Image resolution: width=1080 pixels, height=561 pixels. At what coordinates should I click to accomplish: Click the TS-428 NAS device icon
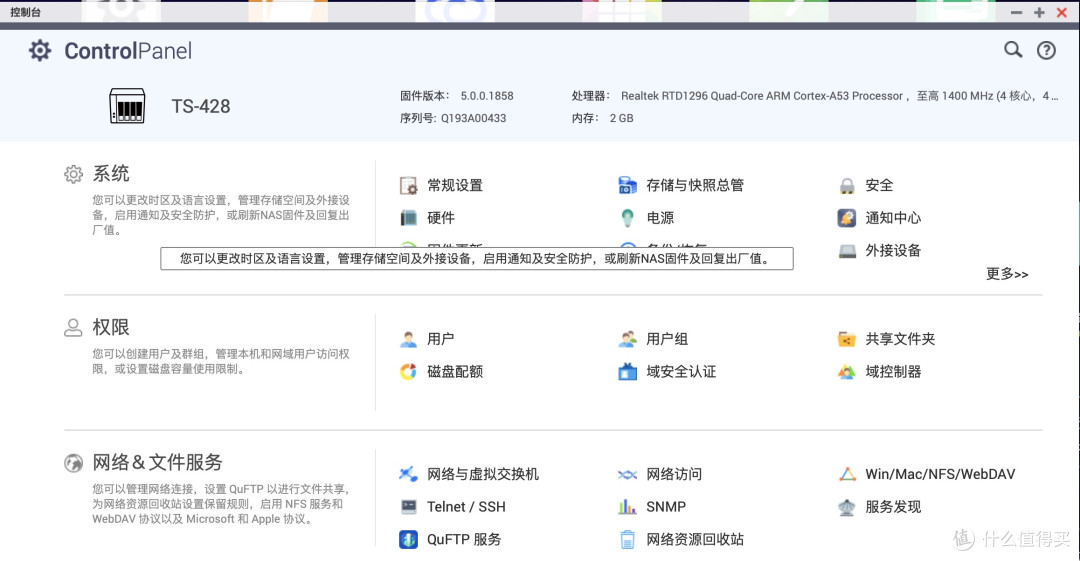click(x=127, y=106)
